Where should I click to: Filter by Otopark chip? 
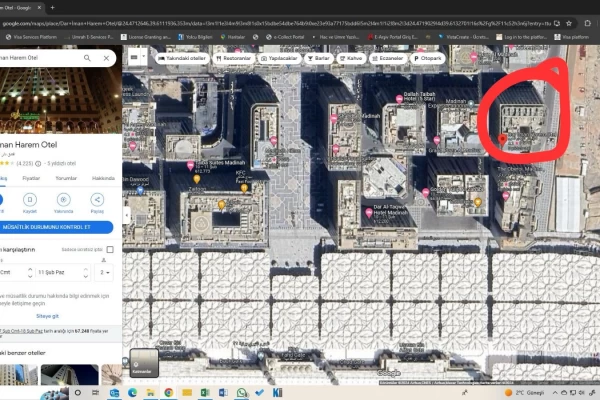(427, 58)
